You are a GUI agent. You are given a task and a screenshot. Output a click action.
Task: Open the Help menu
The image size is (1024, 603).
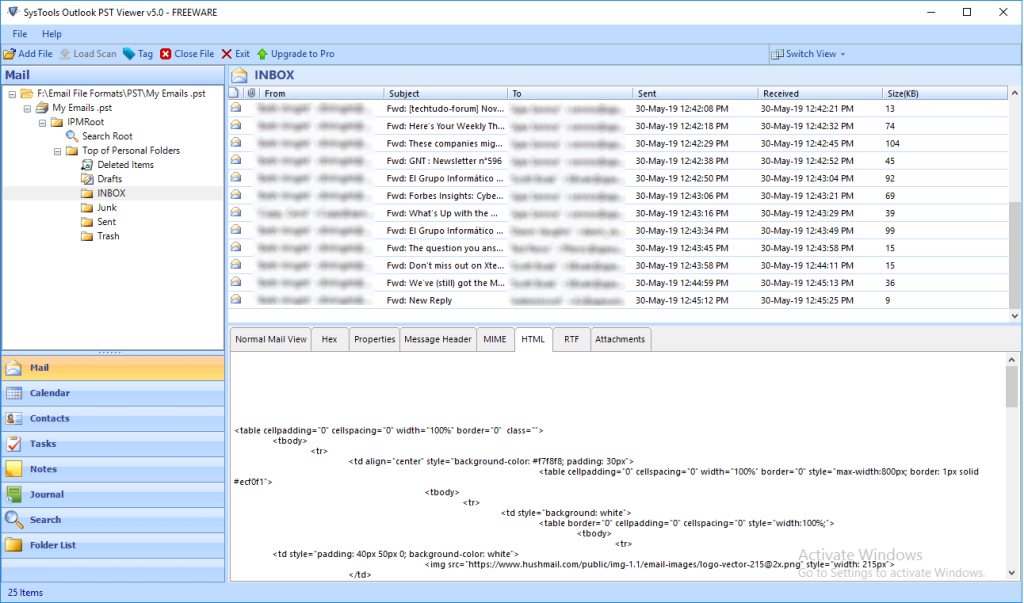pyautogui.click(x=52, y=34)
